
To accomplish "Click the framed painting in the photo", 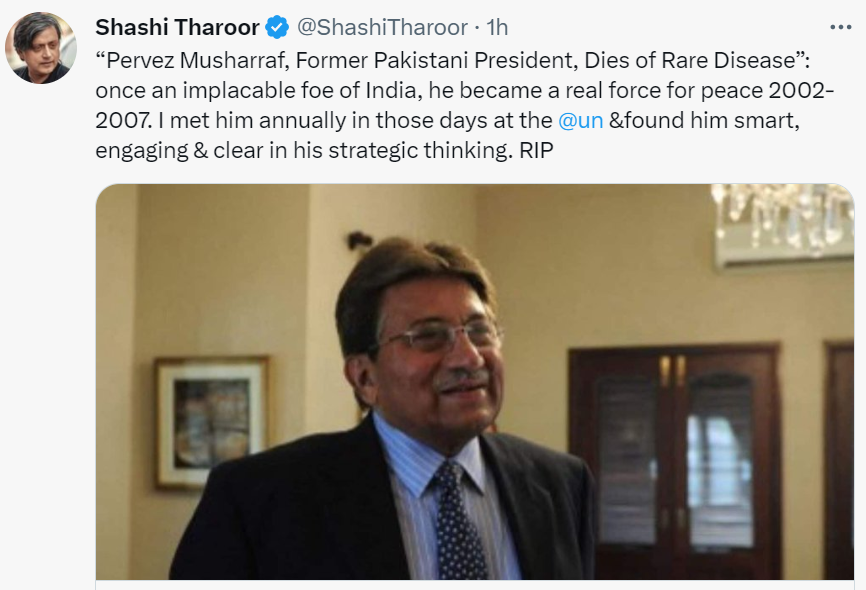I will point(211,421).
